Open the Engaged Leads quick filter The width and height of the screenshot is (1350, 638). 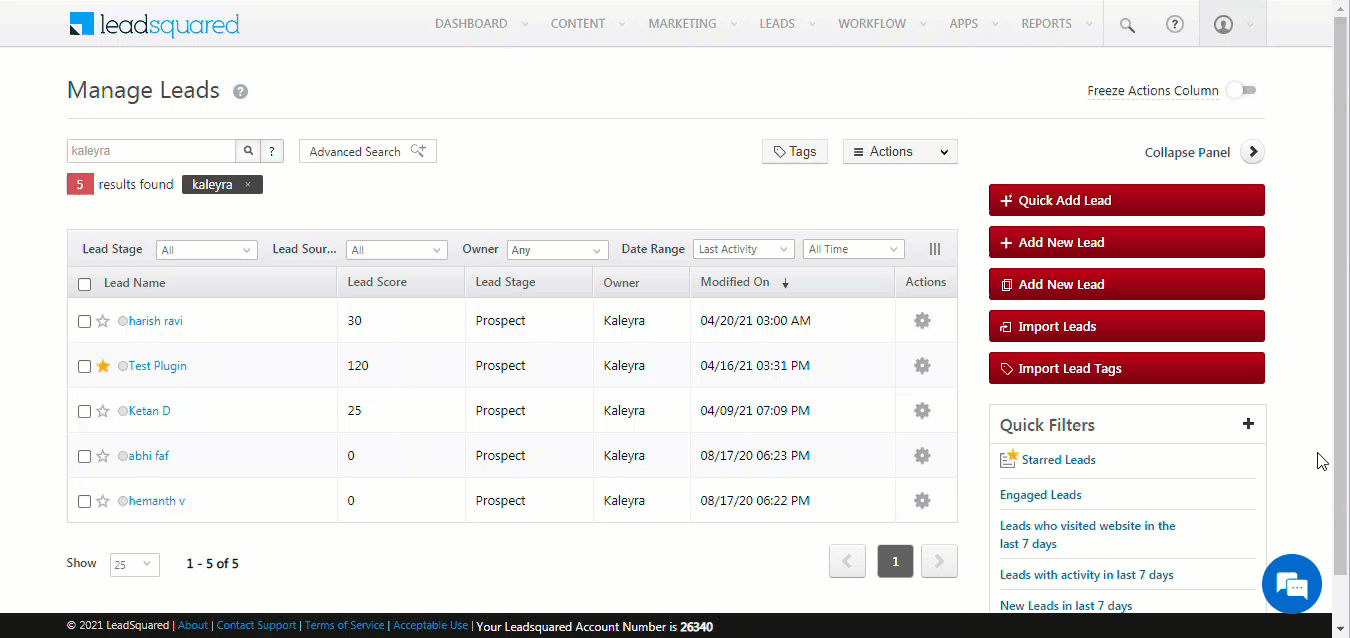(x=1040, y=495)
